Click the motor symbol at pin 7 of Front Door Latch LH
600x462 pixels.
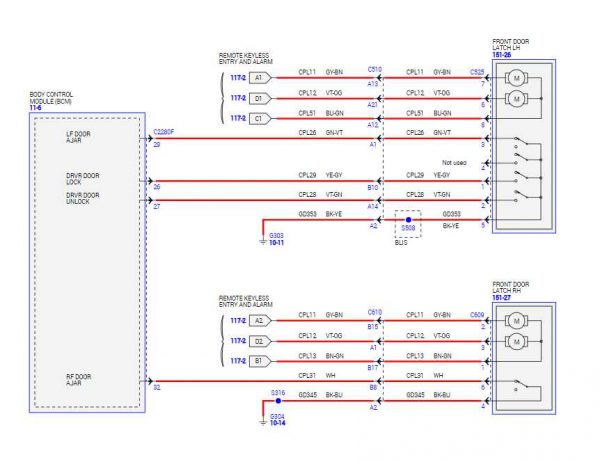tap(517, 78)
